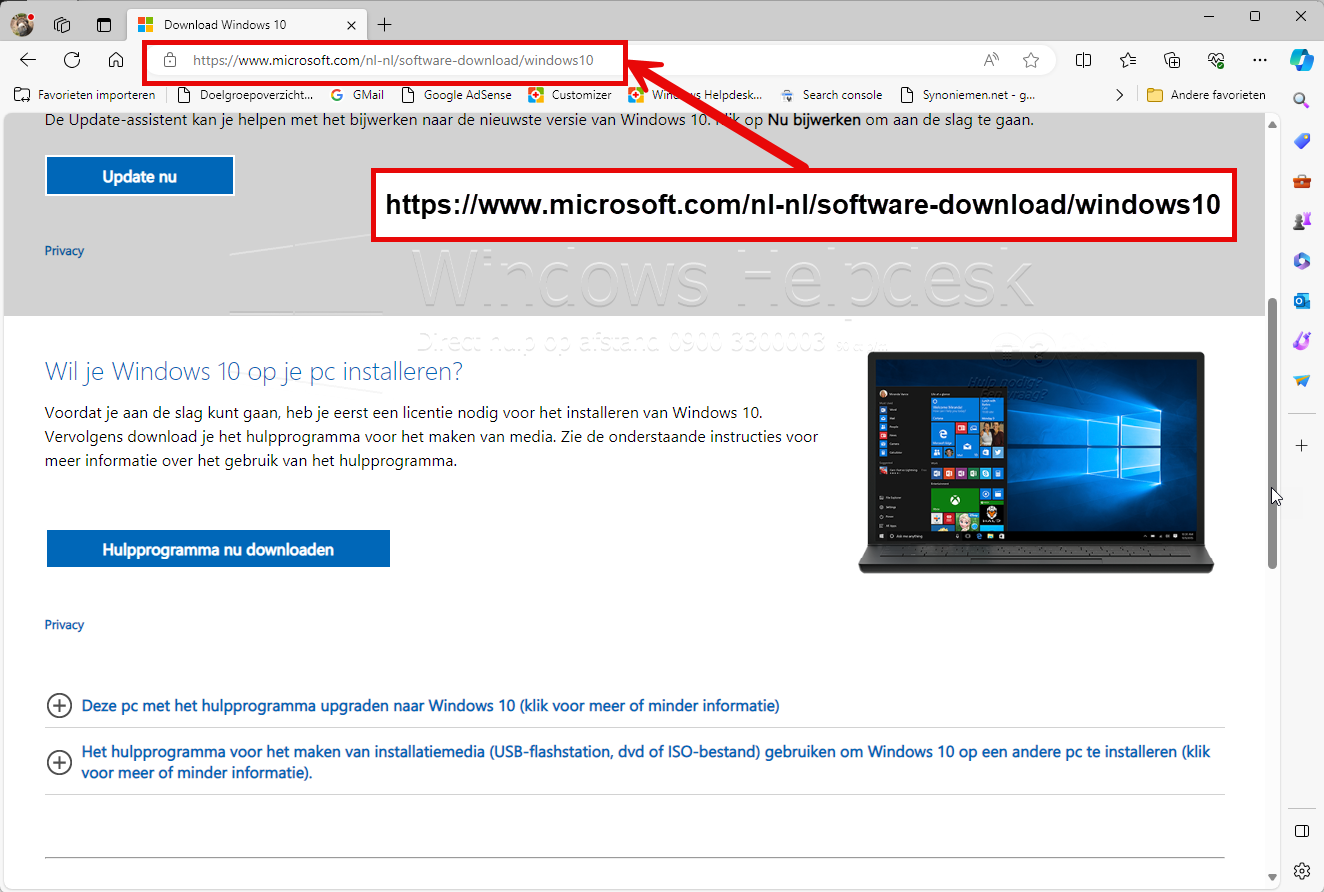Open Collections panel

[1173, 60]
